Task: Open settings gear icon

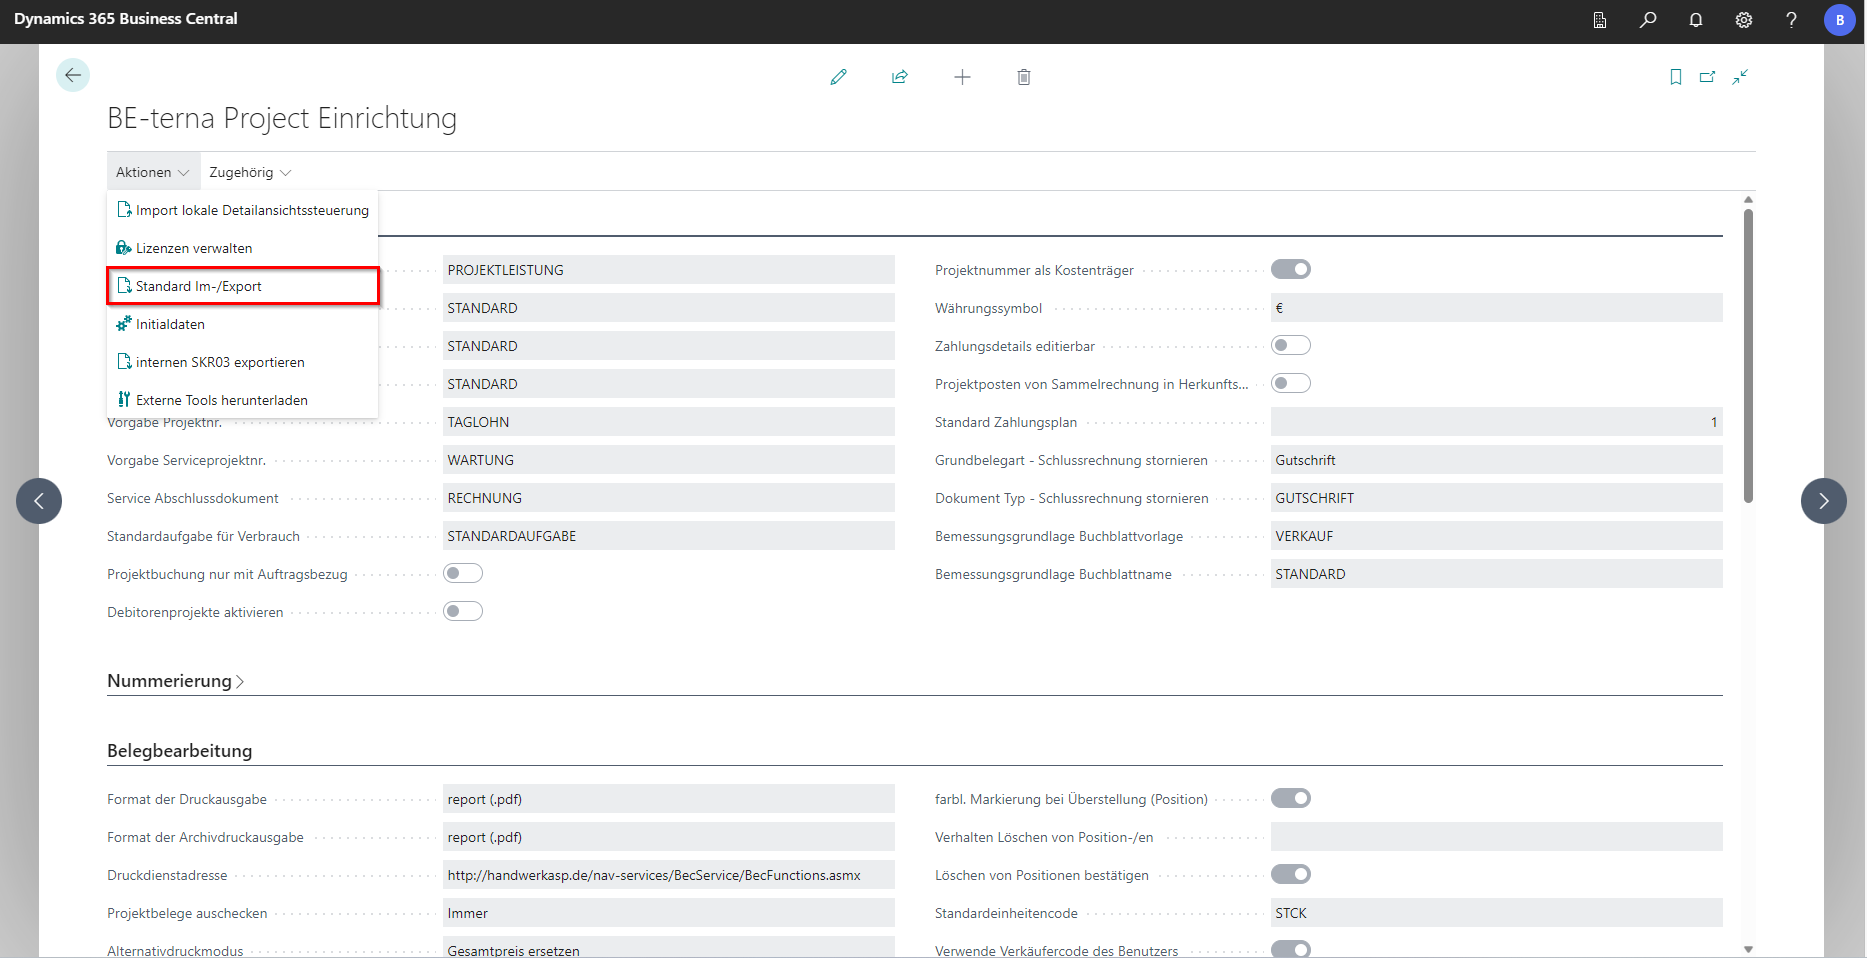Action: point(1744,20)
